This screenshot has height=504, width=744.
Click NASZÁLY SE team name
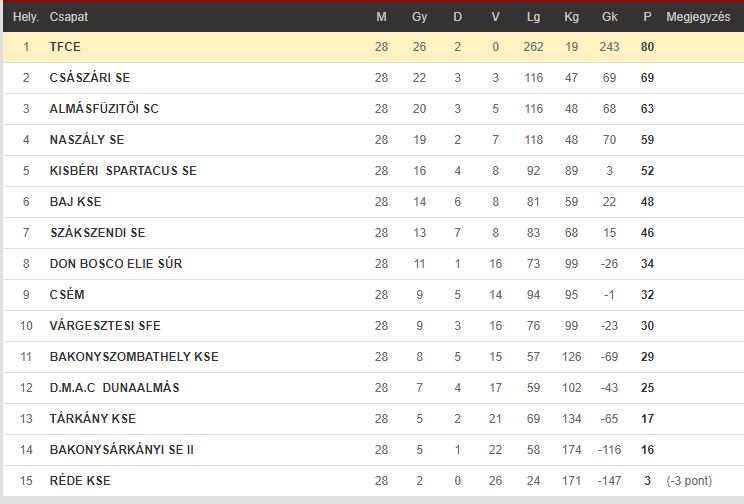87,140
